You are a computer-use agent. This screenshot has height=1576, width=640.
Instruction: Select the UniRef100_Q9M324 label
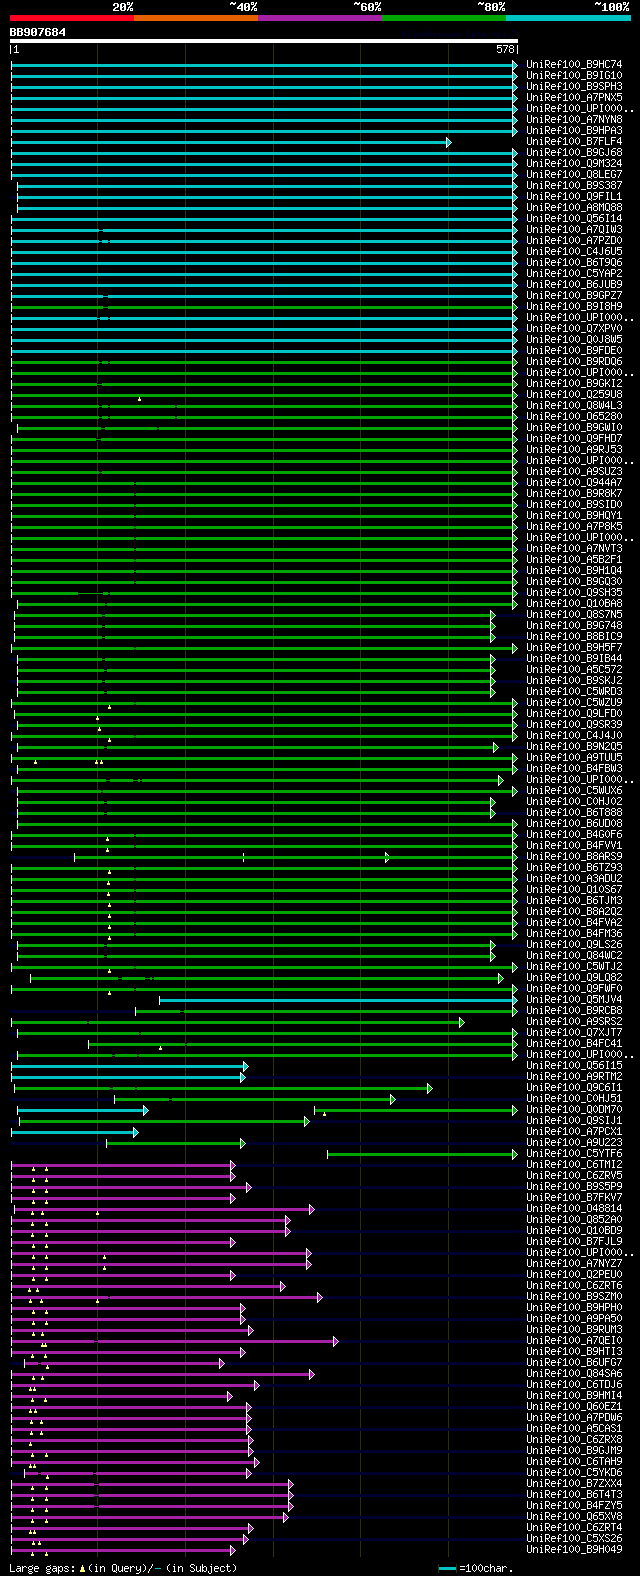tap(574, 164)
